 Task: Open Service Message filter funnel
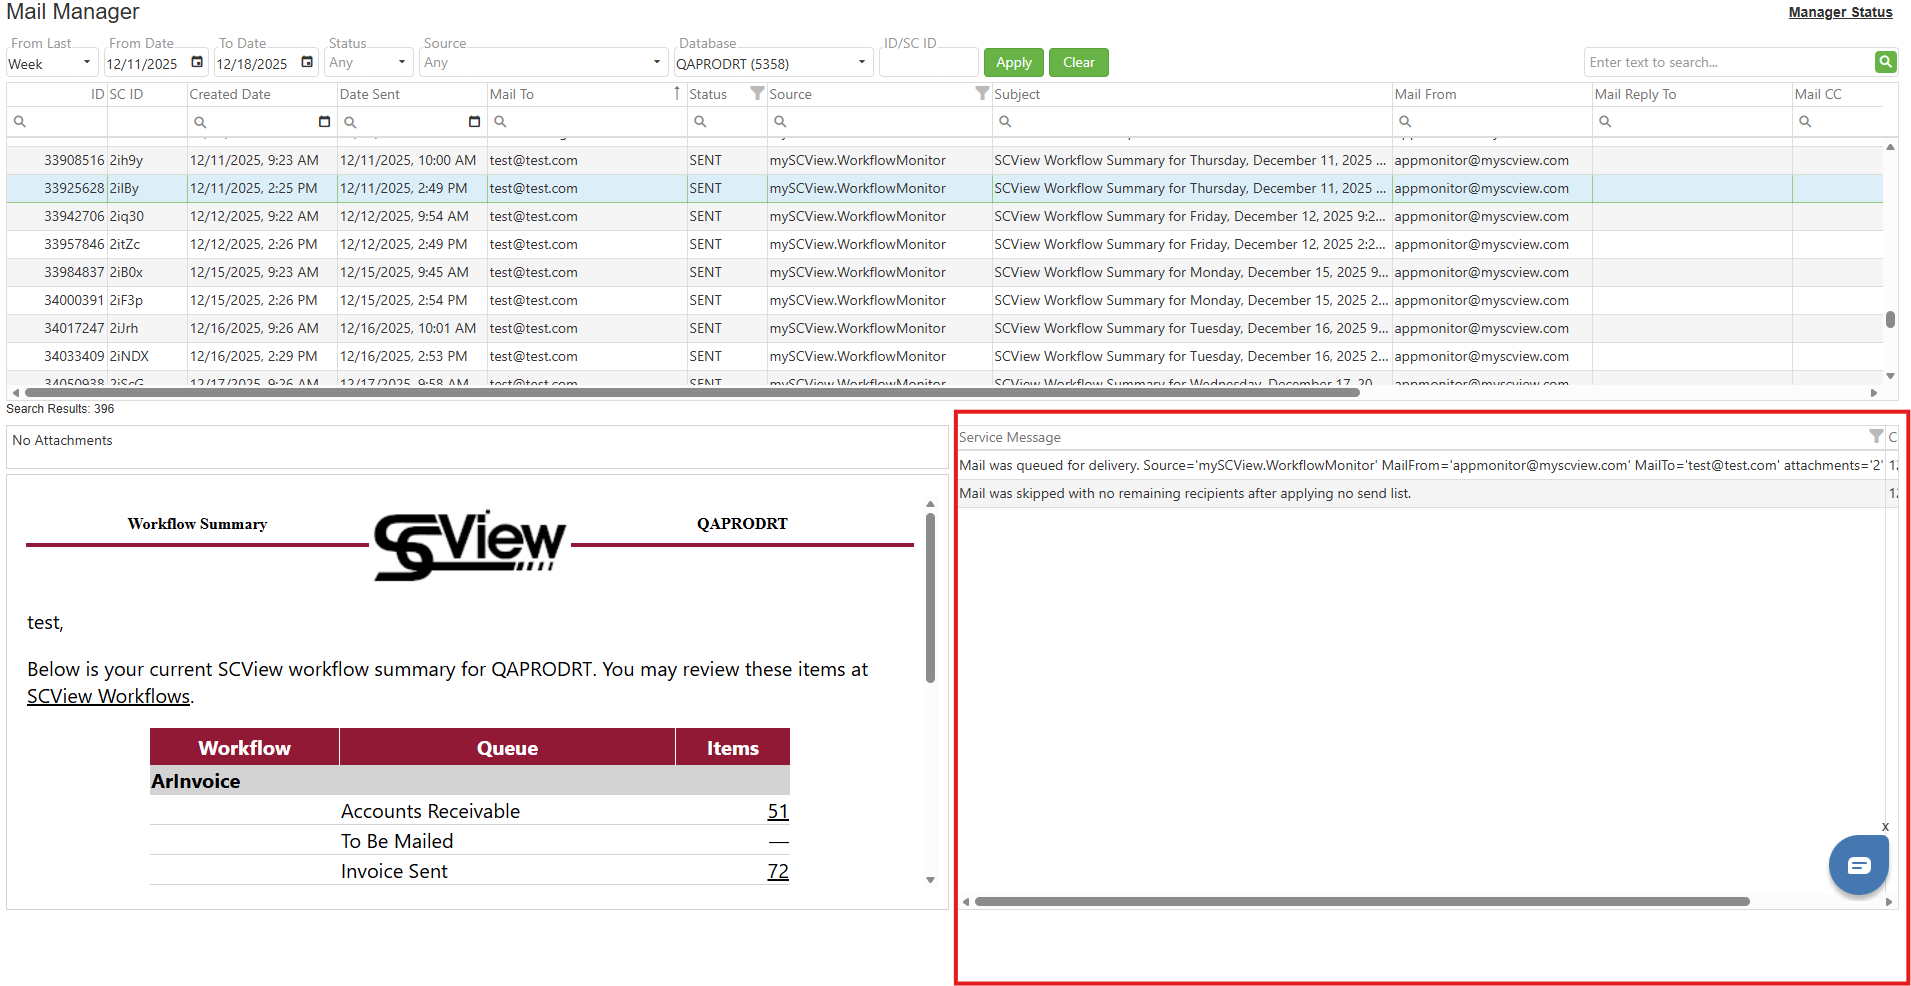1876,436
